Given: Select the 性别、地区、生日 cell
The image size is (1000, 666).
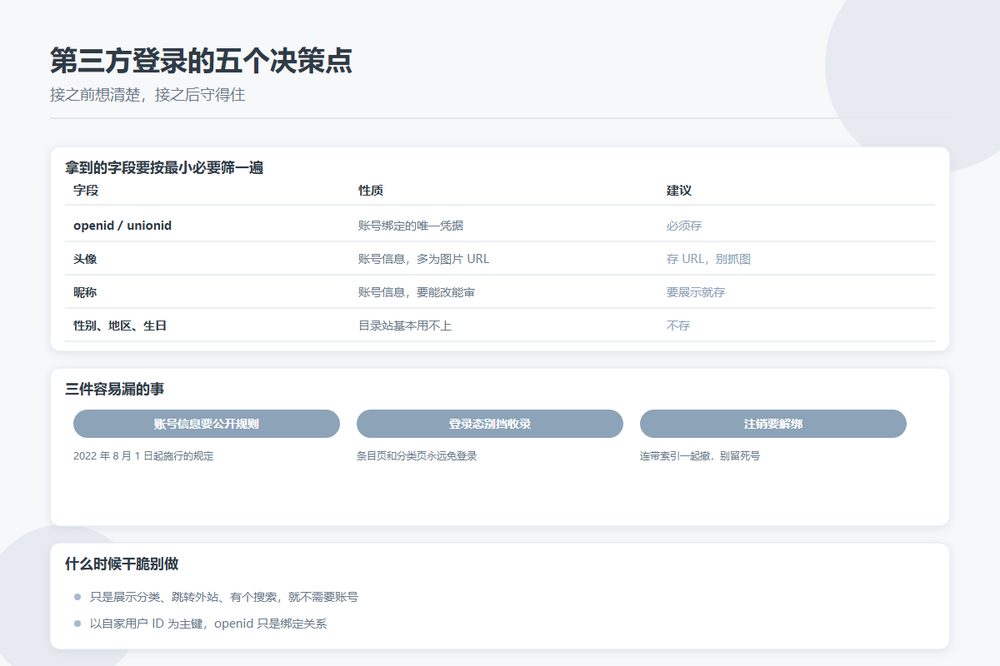Looking at the screenshot, I should coord(120,325).
